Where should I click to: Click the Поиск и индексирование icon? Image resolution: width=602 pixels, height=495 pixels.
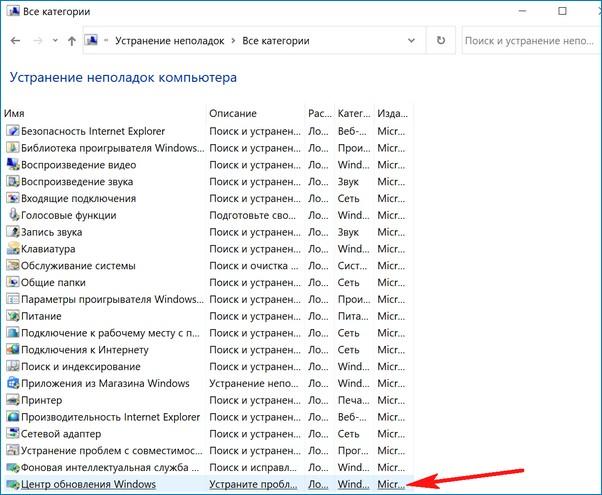[13, 366]
